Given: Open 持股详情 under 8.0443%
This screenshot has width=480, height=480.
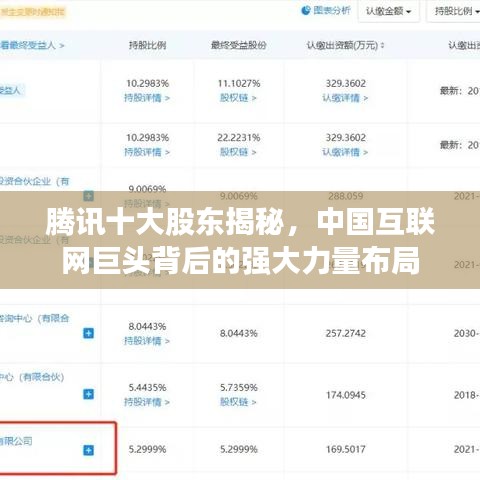Looking at the screenshot, I should tap(147, 341).
